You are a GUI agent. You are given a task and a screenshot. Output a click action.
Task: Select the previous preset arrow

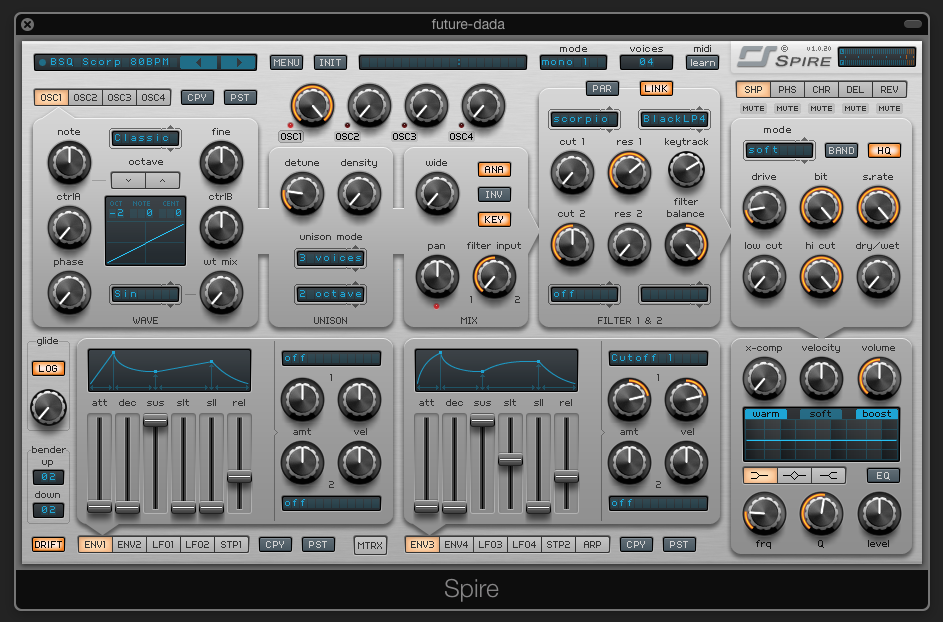click(x=198, y=62)
